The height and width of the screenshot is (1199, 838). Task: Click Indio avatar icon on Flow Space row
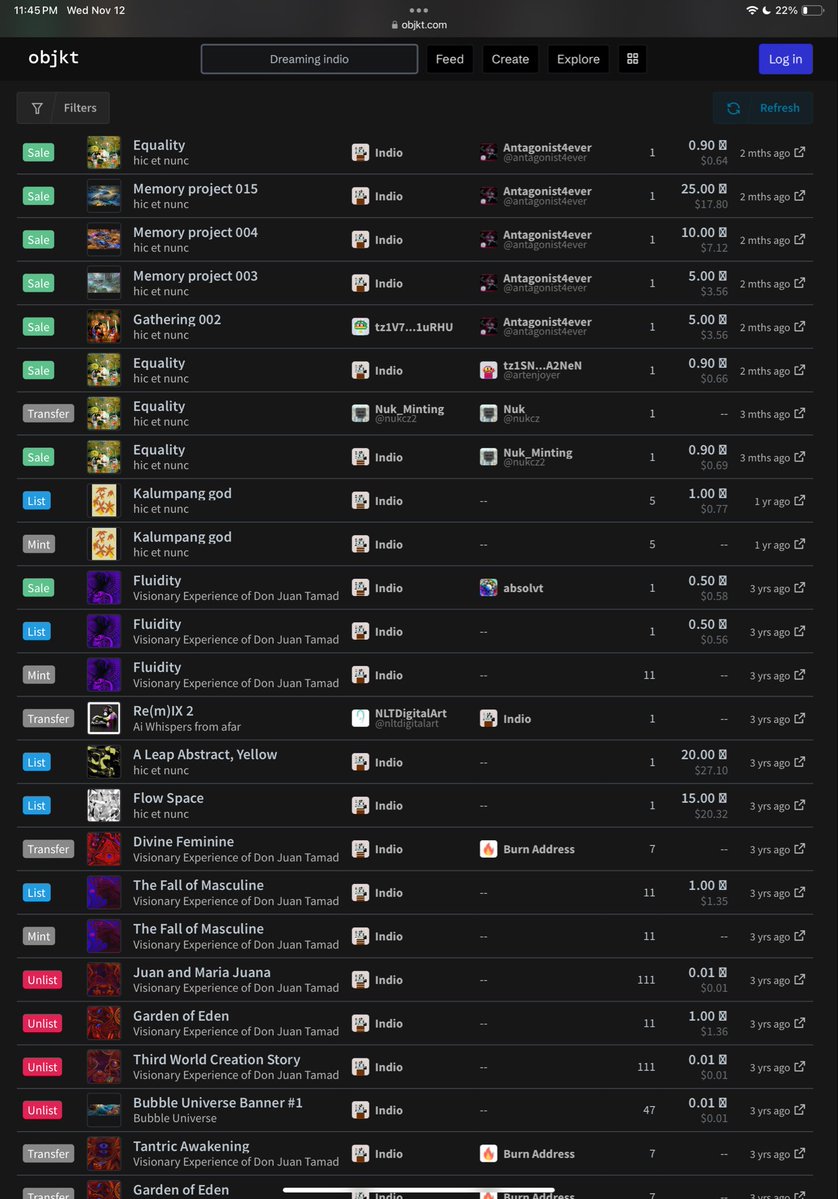pyautogui.click(x=360, y=805)
